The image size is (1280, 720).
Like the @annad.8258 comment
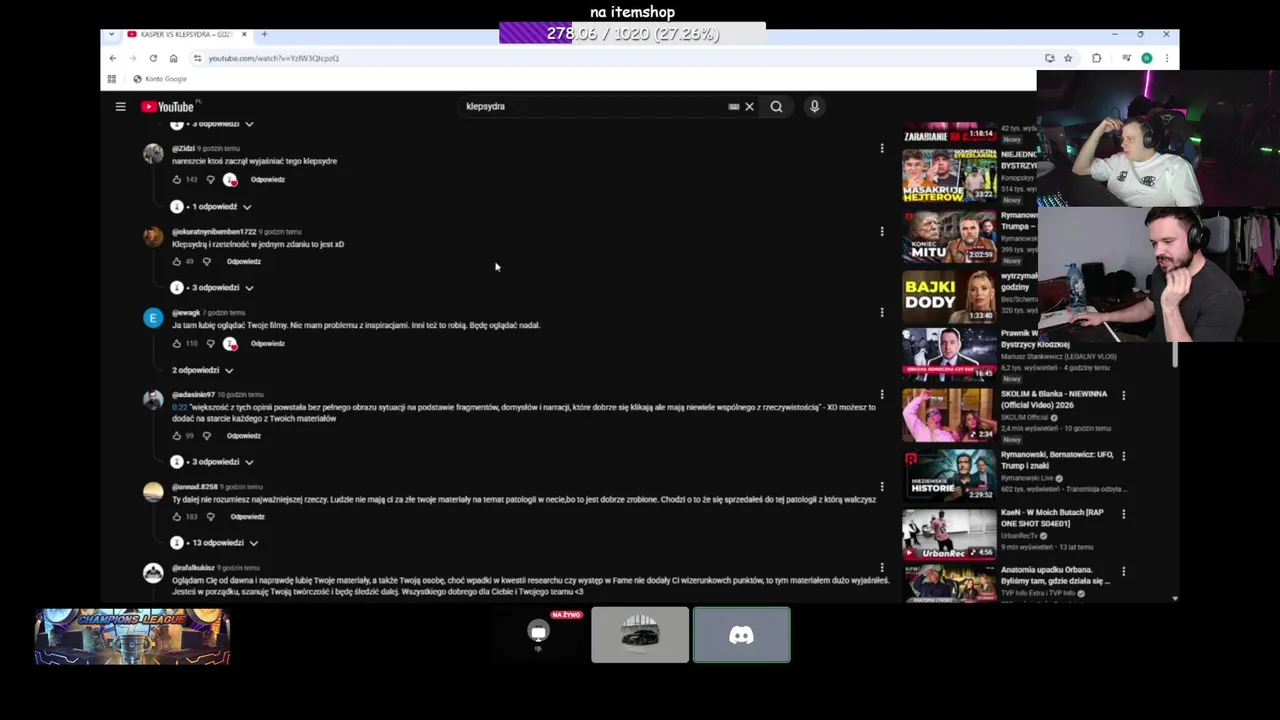click(177, 517)
